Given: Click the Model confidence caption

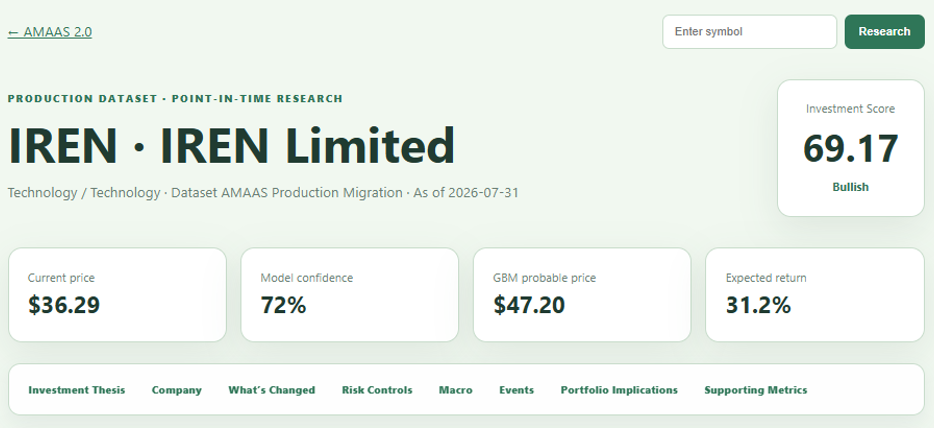Looking at the screenshot, I should (x=307, y=278).
